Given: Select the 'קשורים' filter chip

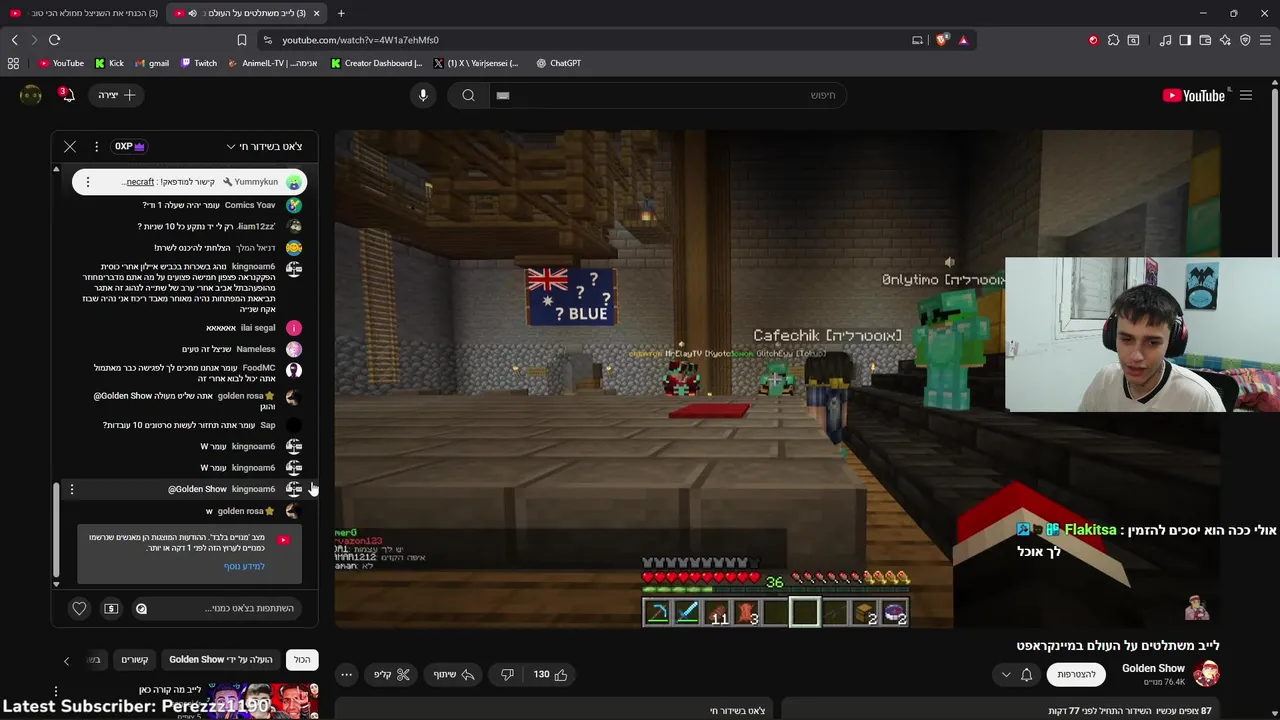Looking at the screenshot, I should tap(135, 660).
